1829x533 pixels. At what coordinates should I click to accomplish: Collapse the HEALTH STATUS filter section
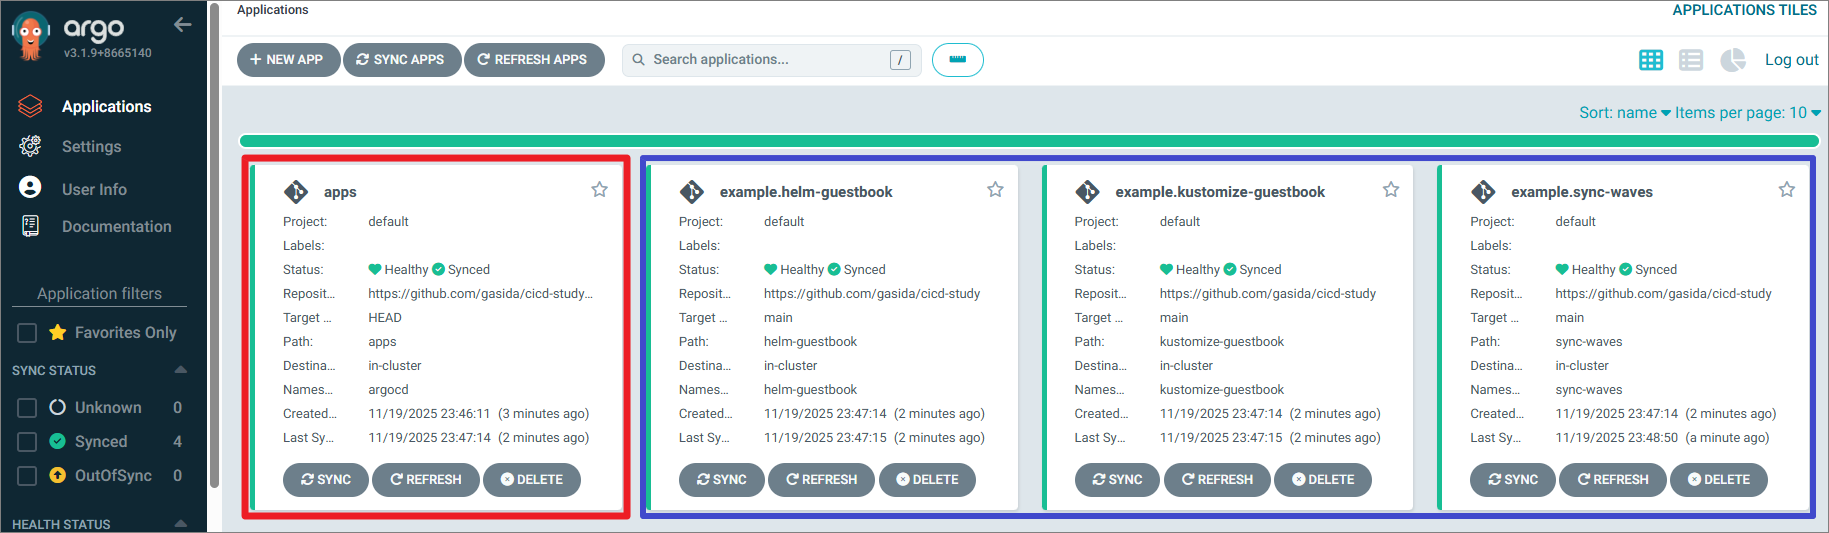[181, 523]
